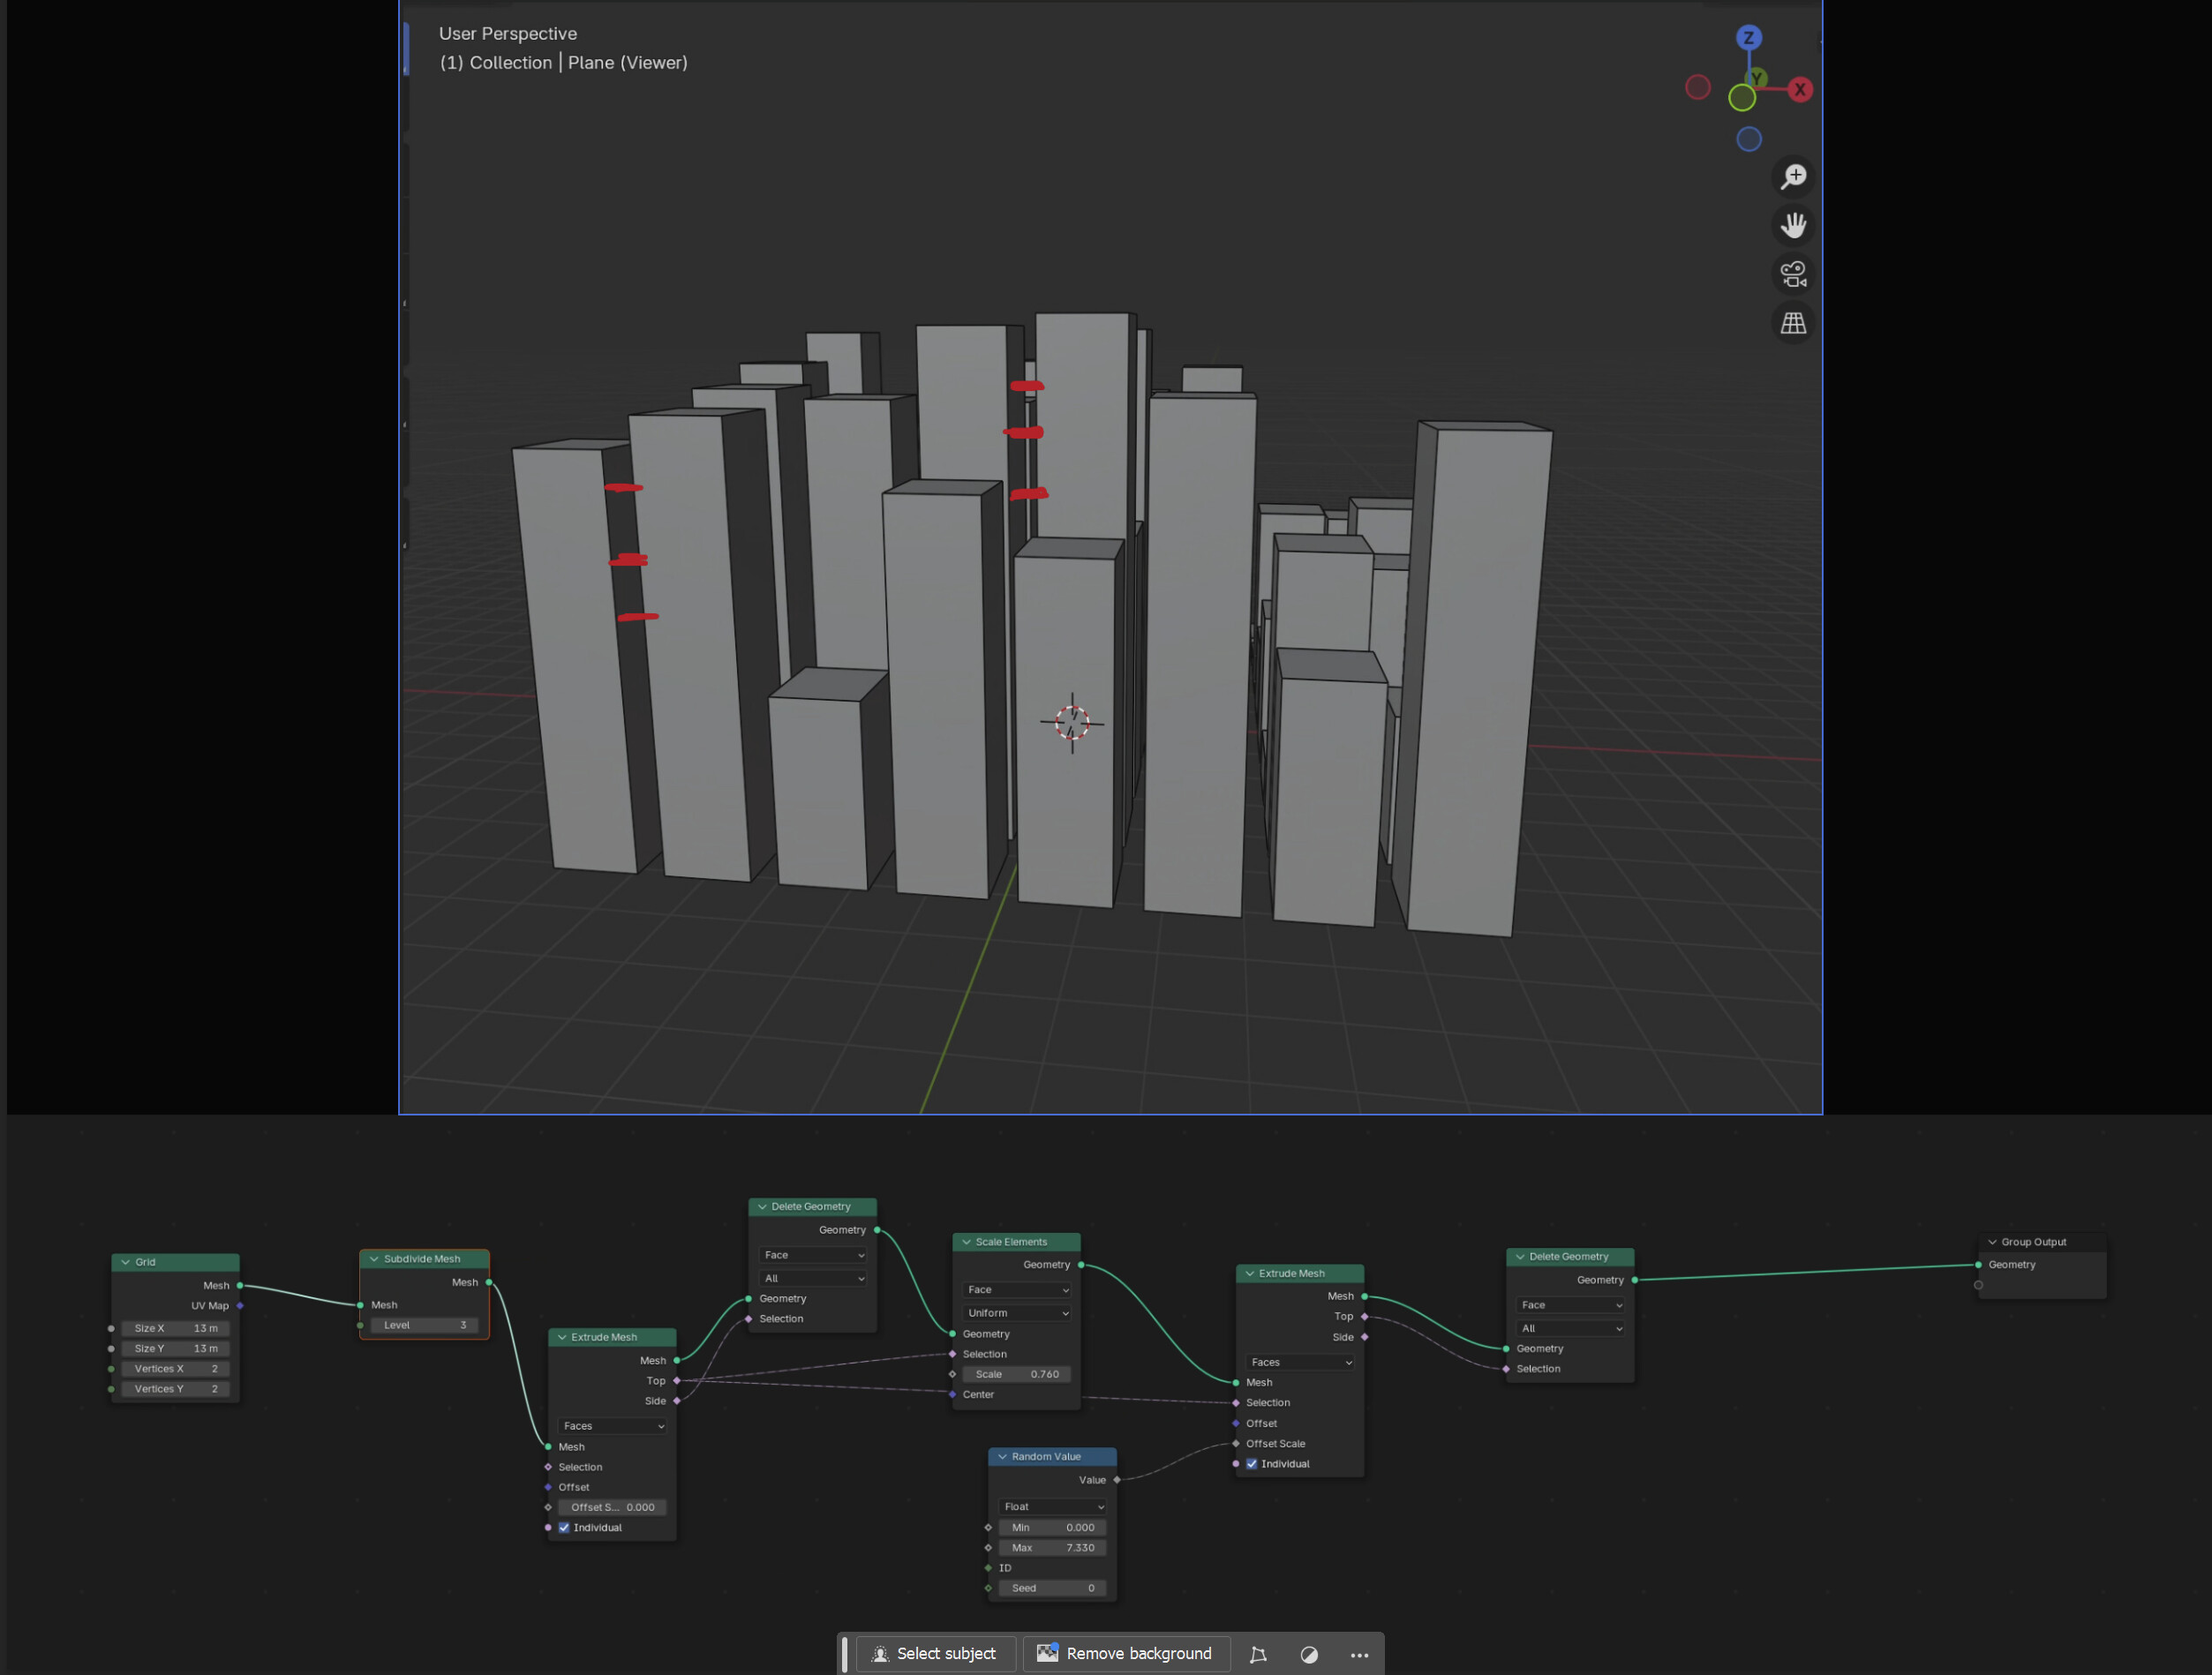Screen dimensions: 2212x1675
Task: Click the 'User Perspective' viewport label
Action: [508, 33]
